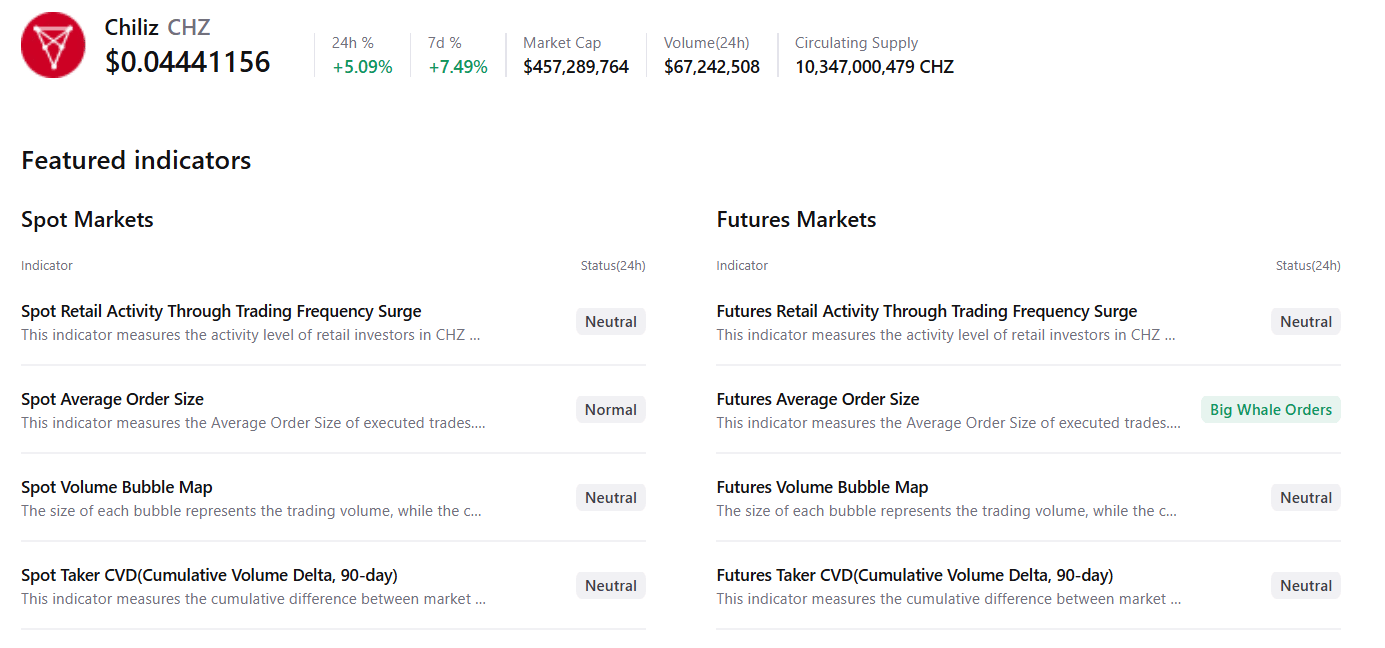This screenshot has width=1385, height=648.
Task: Click the Market Cap label
Action: 562,43
